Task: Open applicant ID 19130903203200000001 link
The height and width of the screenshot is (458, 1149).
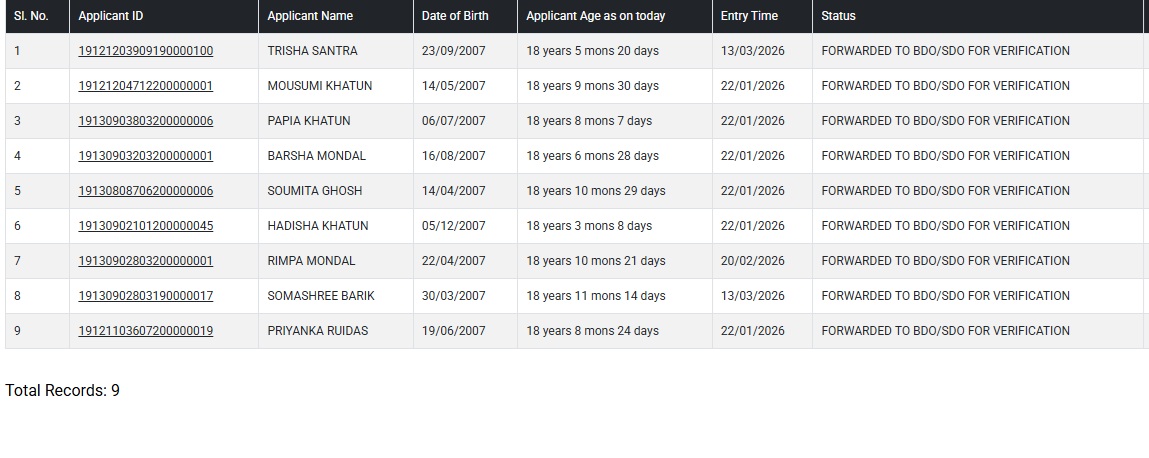Action: click(145, 156)
